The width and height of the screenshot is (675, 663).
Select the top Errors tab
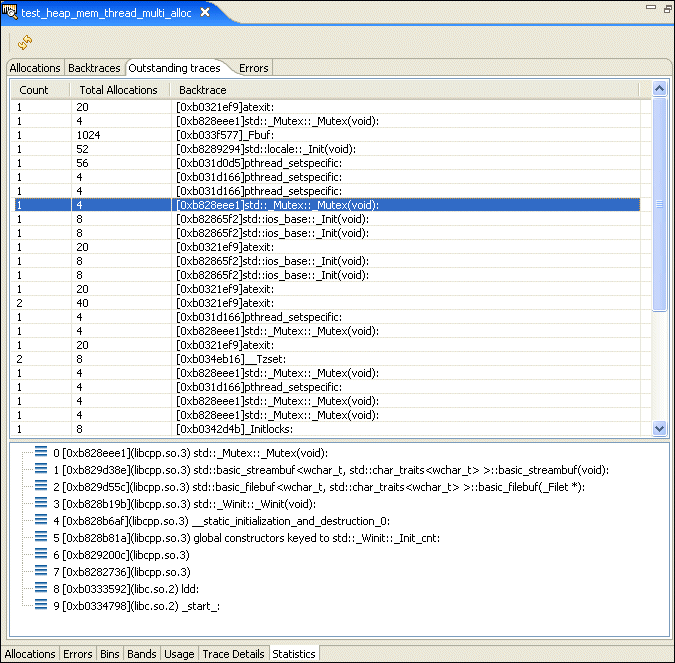tap(253, 68)
